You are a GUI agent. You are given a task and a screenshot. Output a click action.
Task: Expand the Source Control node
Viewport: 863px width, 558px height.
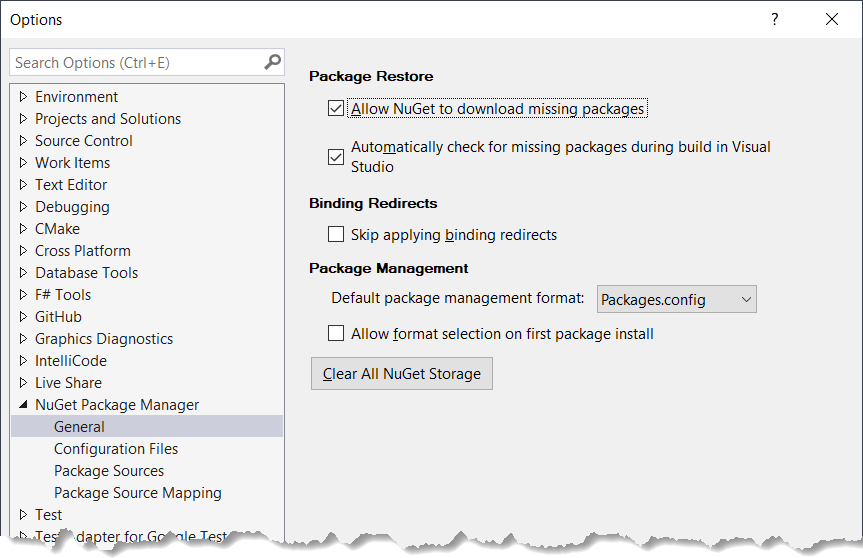(23, 141)
